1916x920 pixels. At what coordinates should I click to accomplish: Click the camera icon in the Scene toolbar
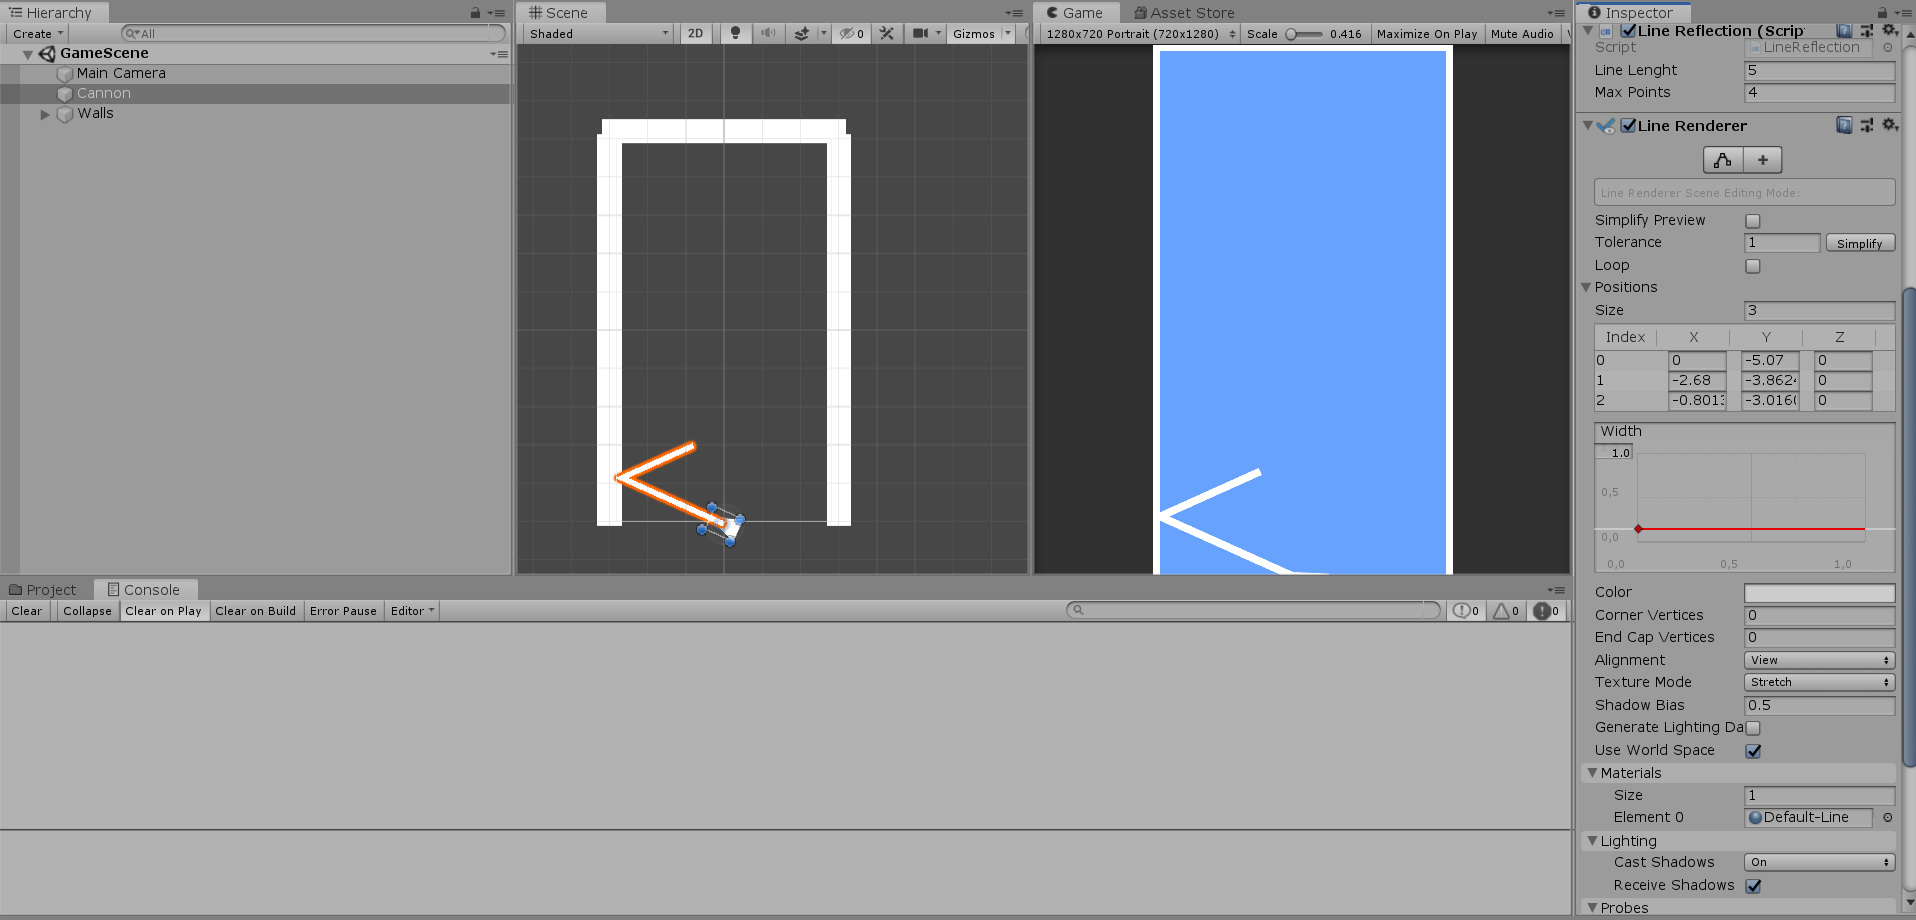pyautogui.click(x=921, y=33)
